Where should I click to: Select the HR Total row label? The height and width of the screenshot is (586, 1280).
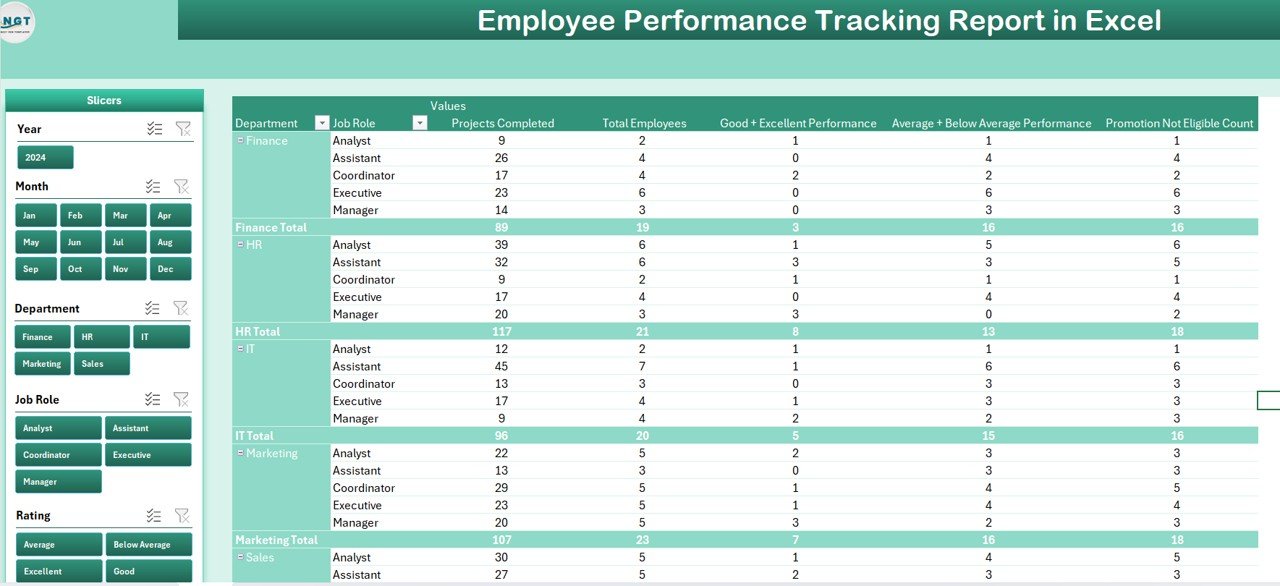(x=258, y=331)
